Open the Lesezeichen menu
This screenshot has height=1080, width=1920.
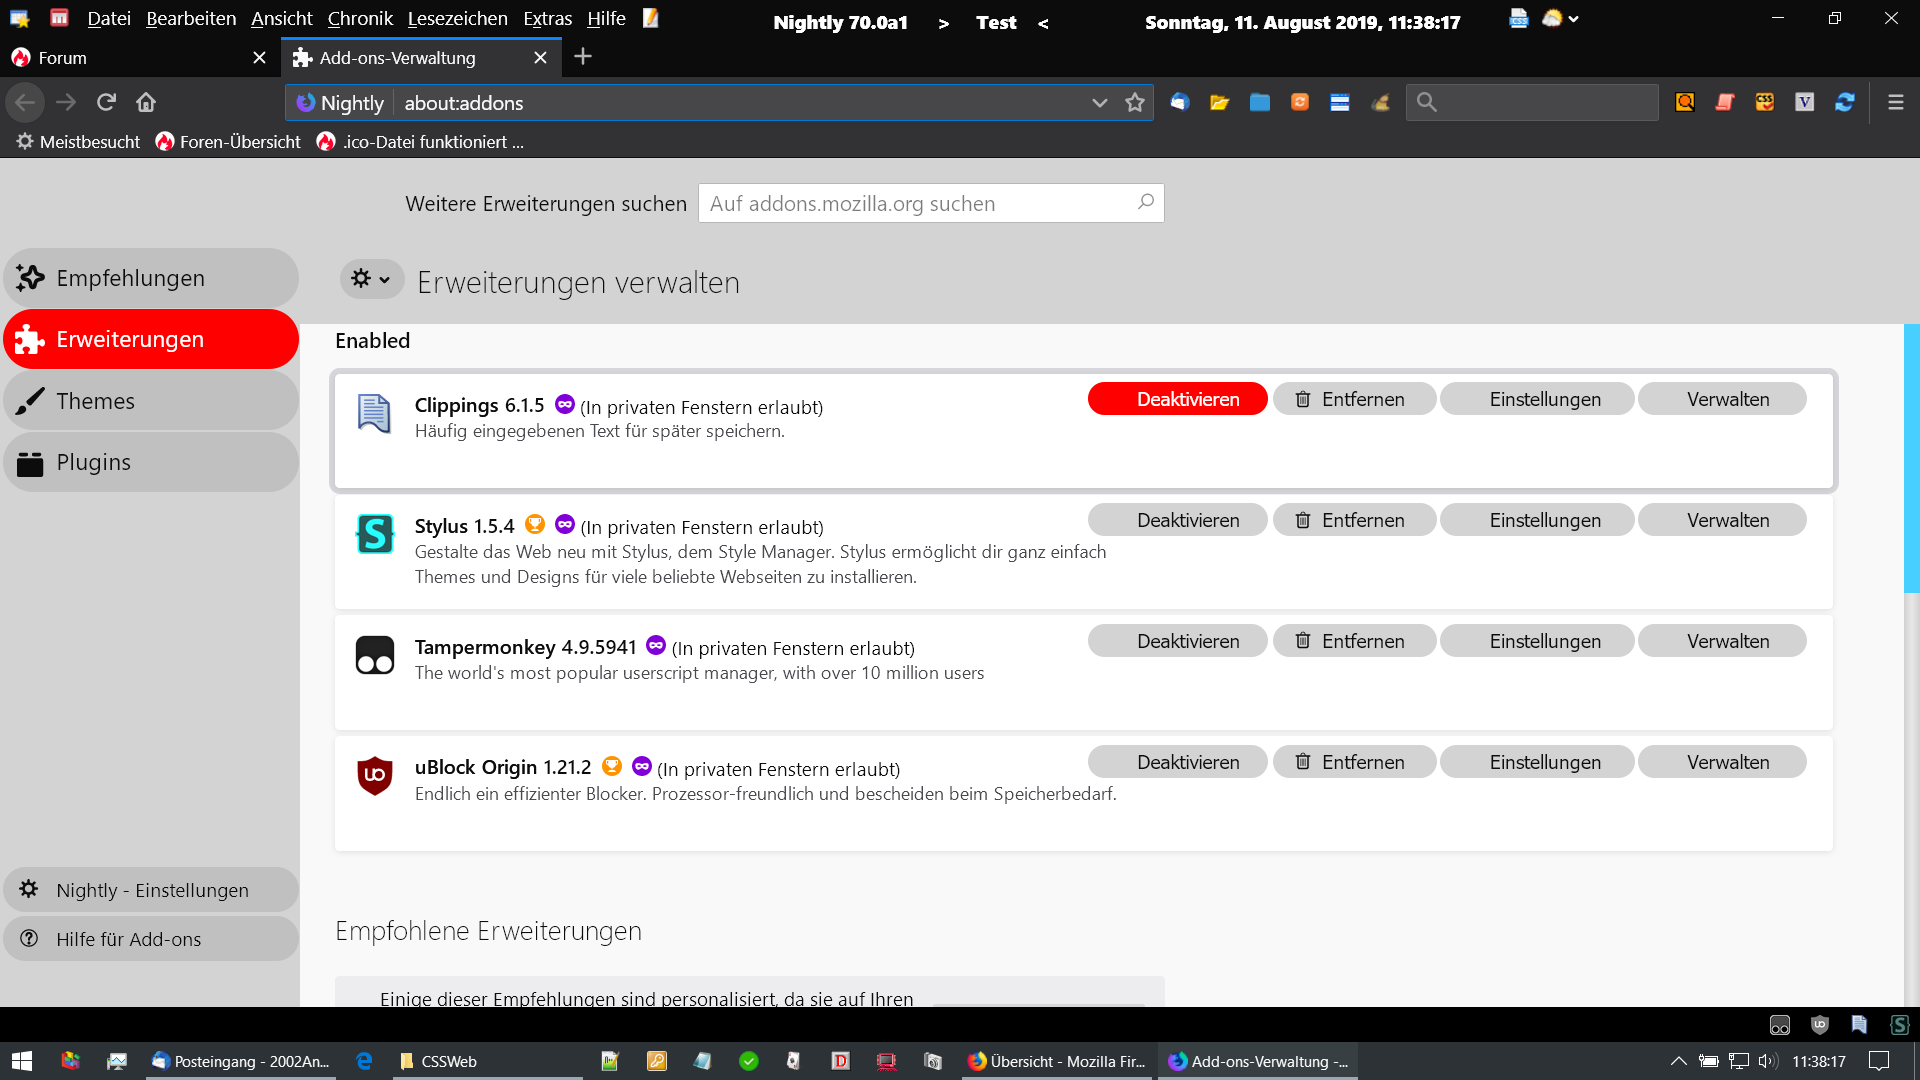click(457, 18)
